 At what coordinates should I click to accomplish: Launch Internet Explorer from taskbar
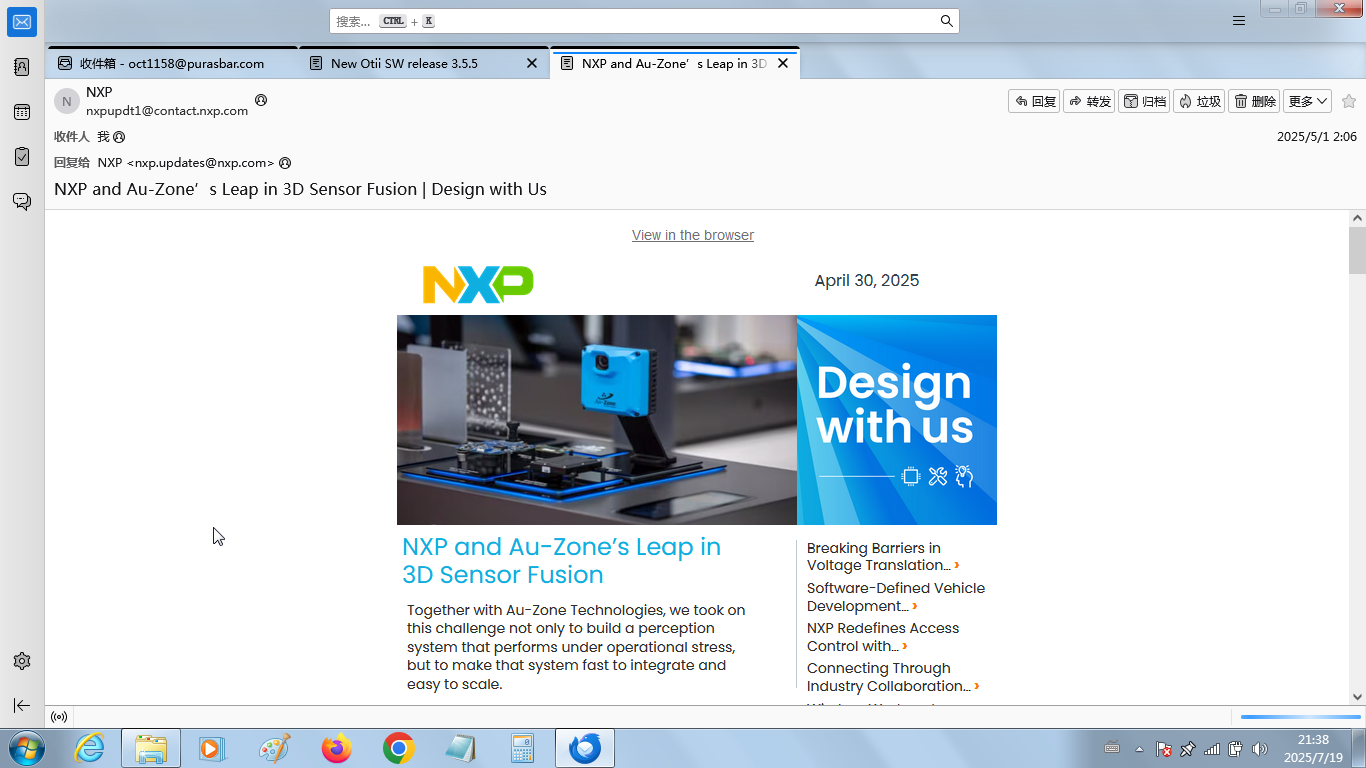[90, 748]
